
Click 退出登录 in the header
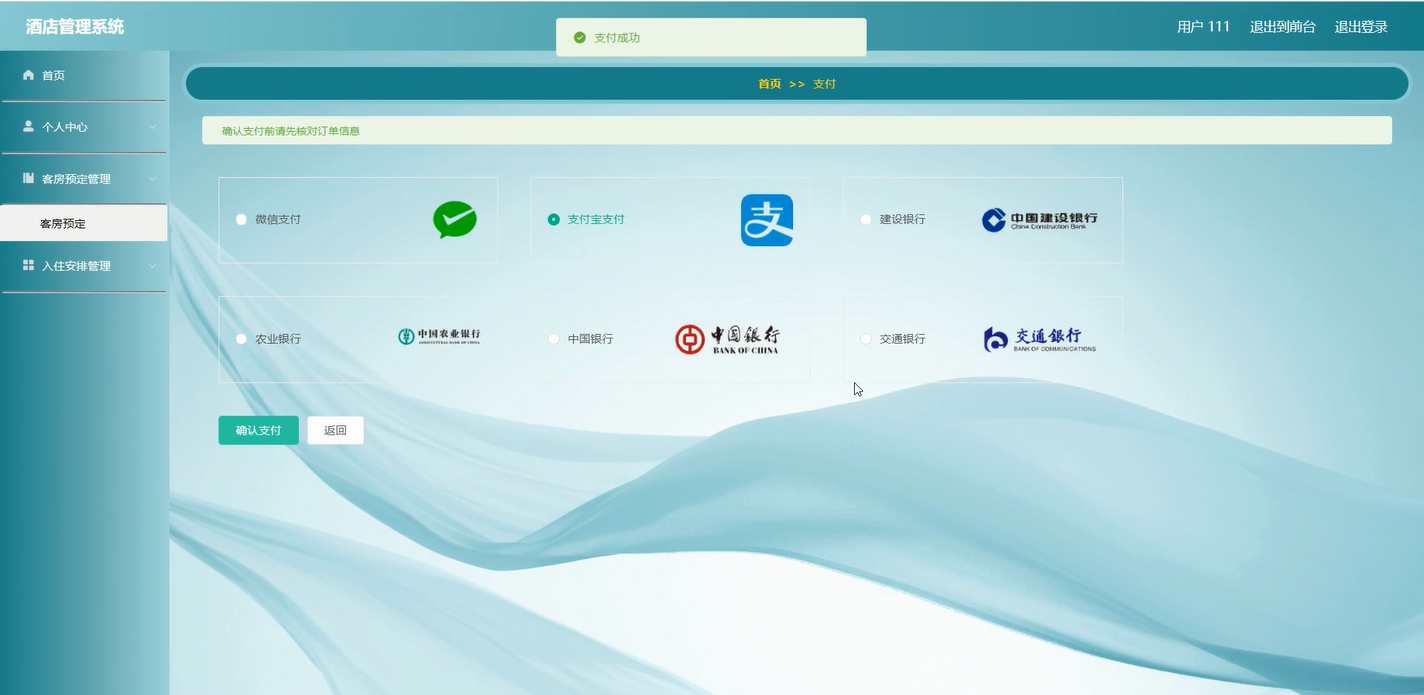(x=1361, y=27)
